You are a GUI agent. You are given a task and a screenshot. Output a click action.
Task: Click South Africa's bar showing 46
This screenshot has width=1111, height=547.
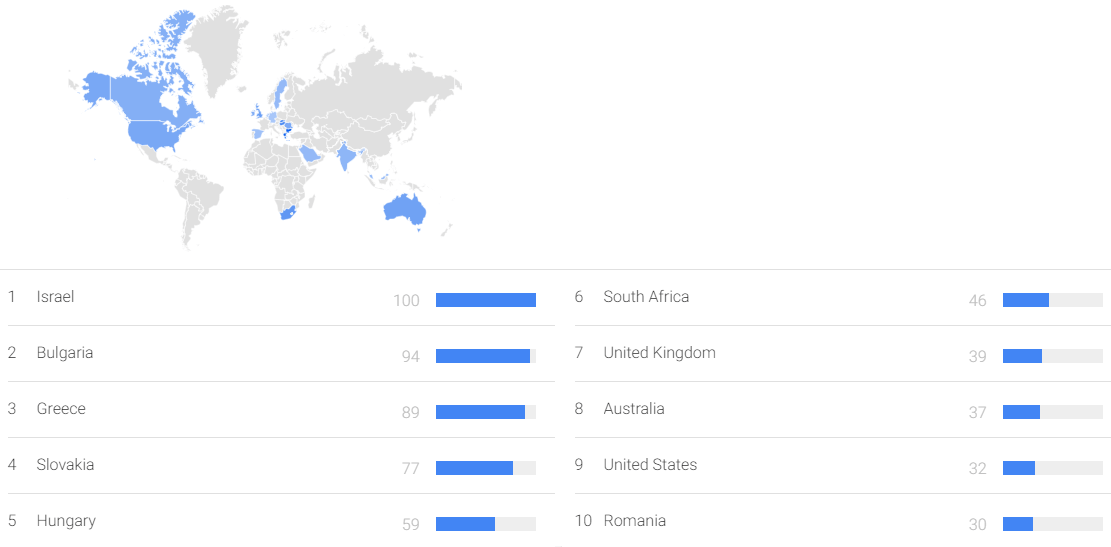tap(1026, 300)
